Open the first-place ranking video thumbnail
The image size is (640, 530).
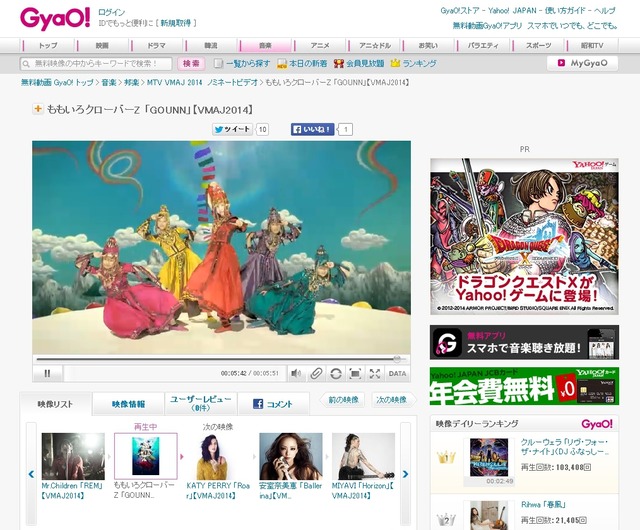[x=489, y=457]
